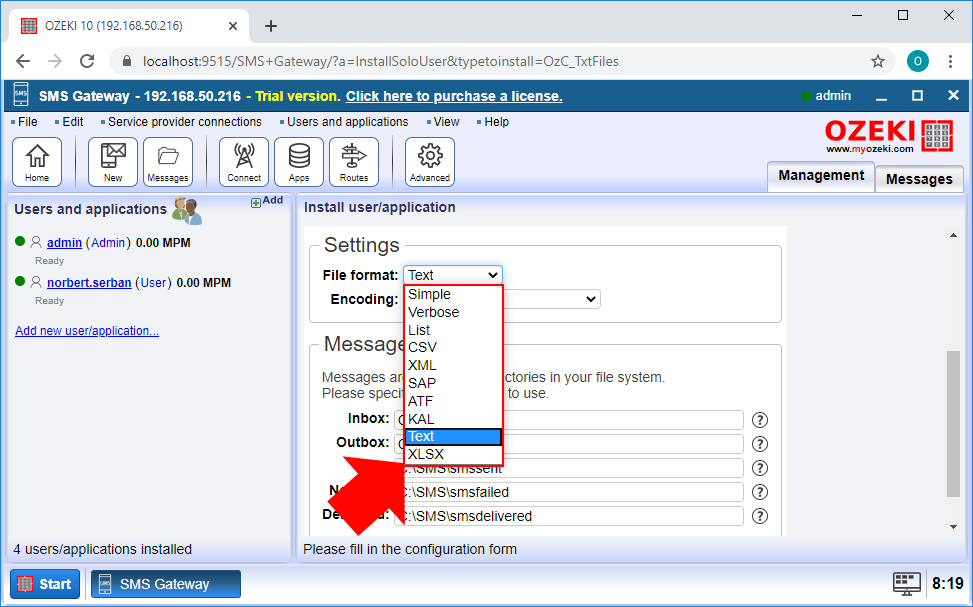Image resolution: width=973 pixels, height=607 pixels.
Task: Open the Home toolbar icon
Action: [37, 162]
